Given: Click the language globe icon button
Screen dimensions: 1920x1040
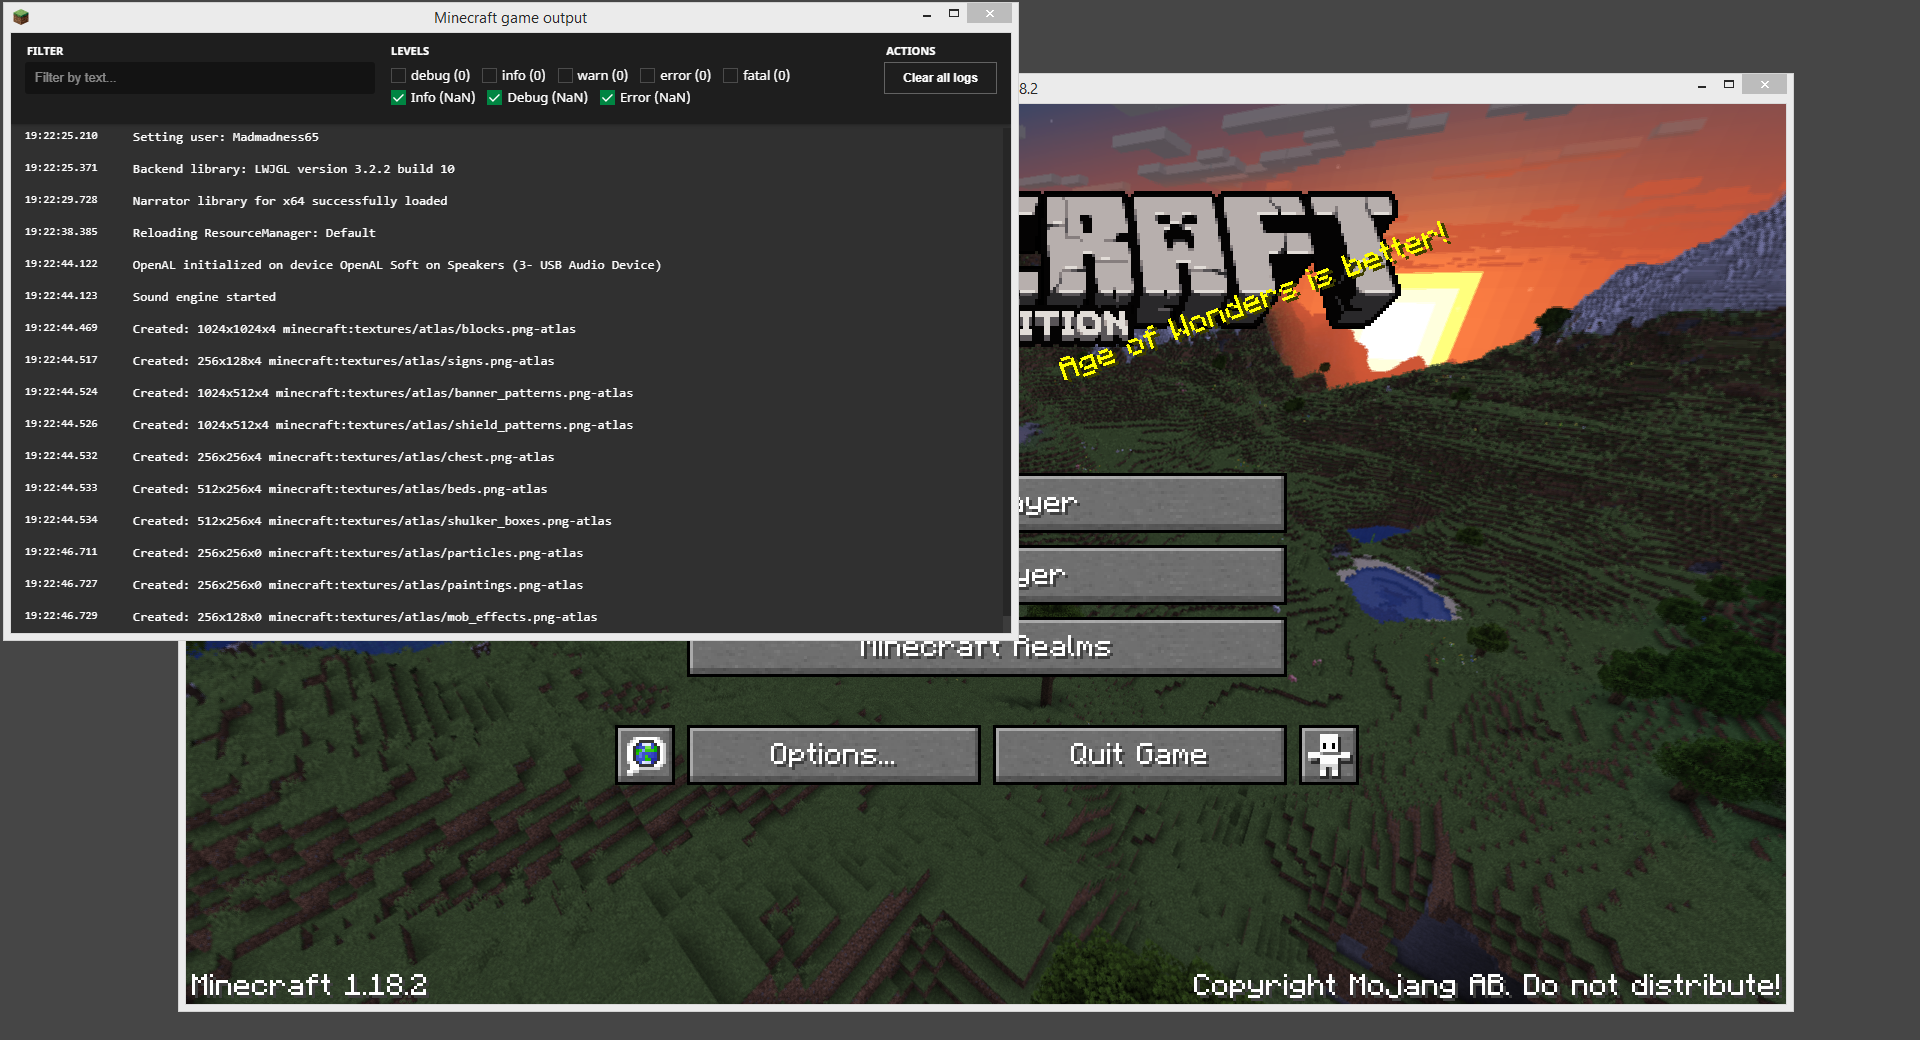Looking at the screenshot, I should pyautogui.click(x=645, y=755).
